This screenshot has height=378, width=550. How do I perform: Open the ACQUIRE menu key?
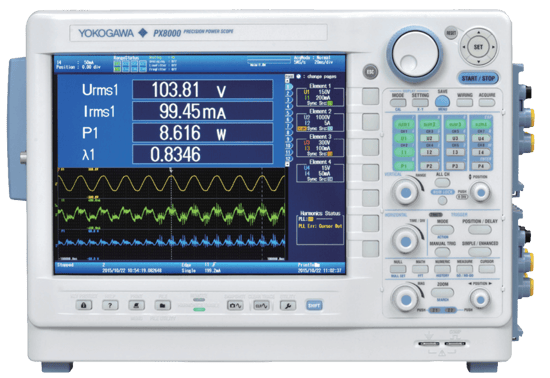point(487,103)
